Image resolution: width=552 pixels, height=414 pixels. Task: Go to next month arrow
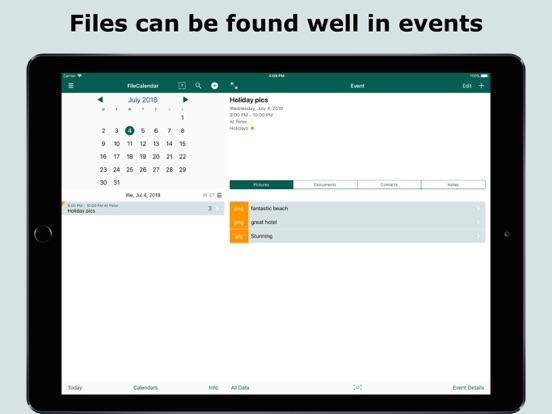click(185, 100)
